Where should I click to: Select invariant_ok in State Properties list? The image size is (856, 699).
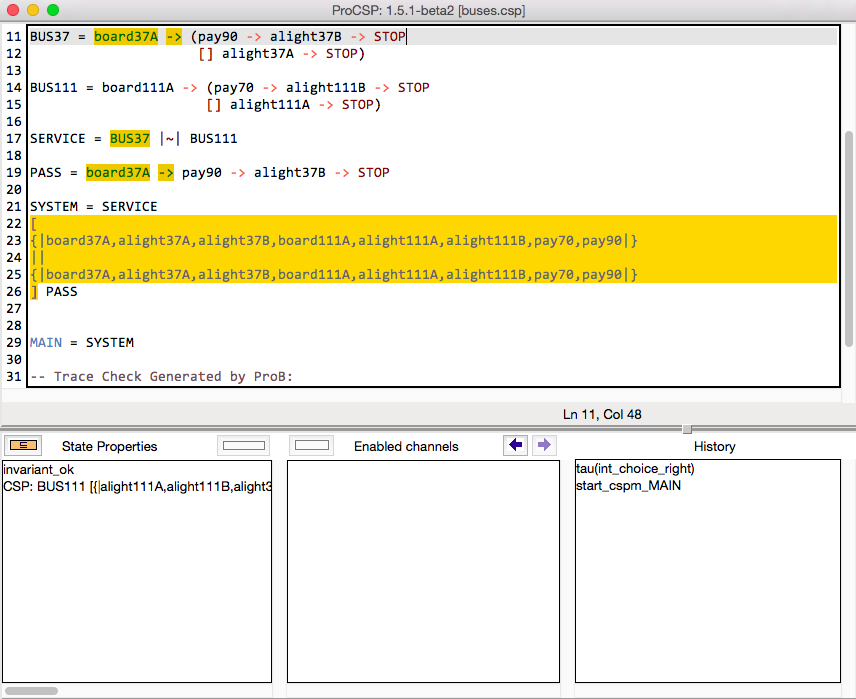point(38,469)
